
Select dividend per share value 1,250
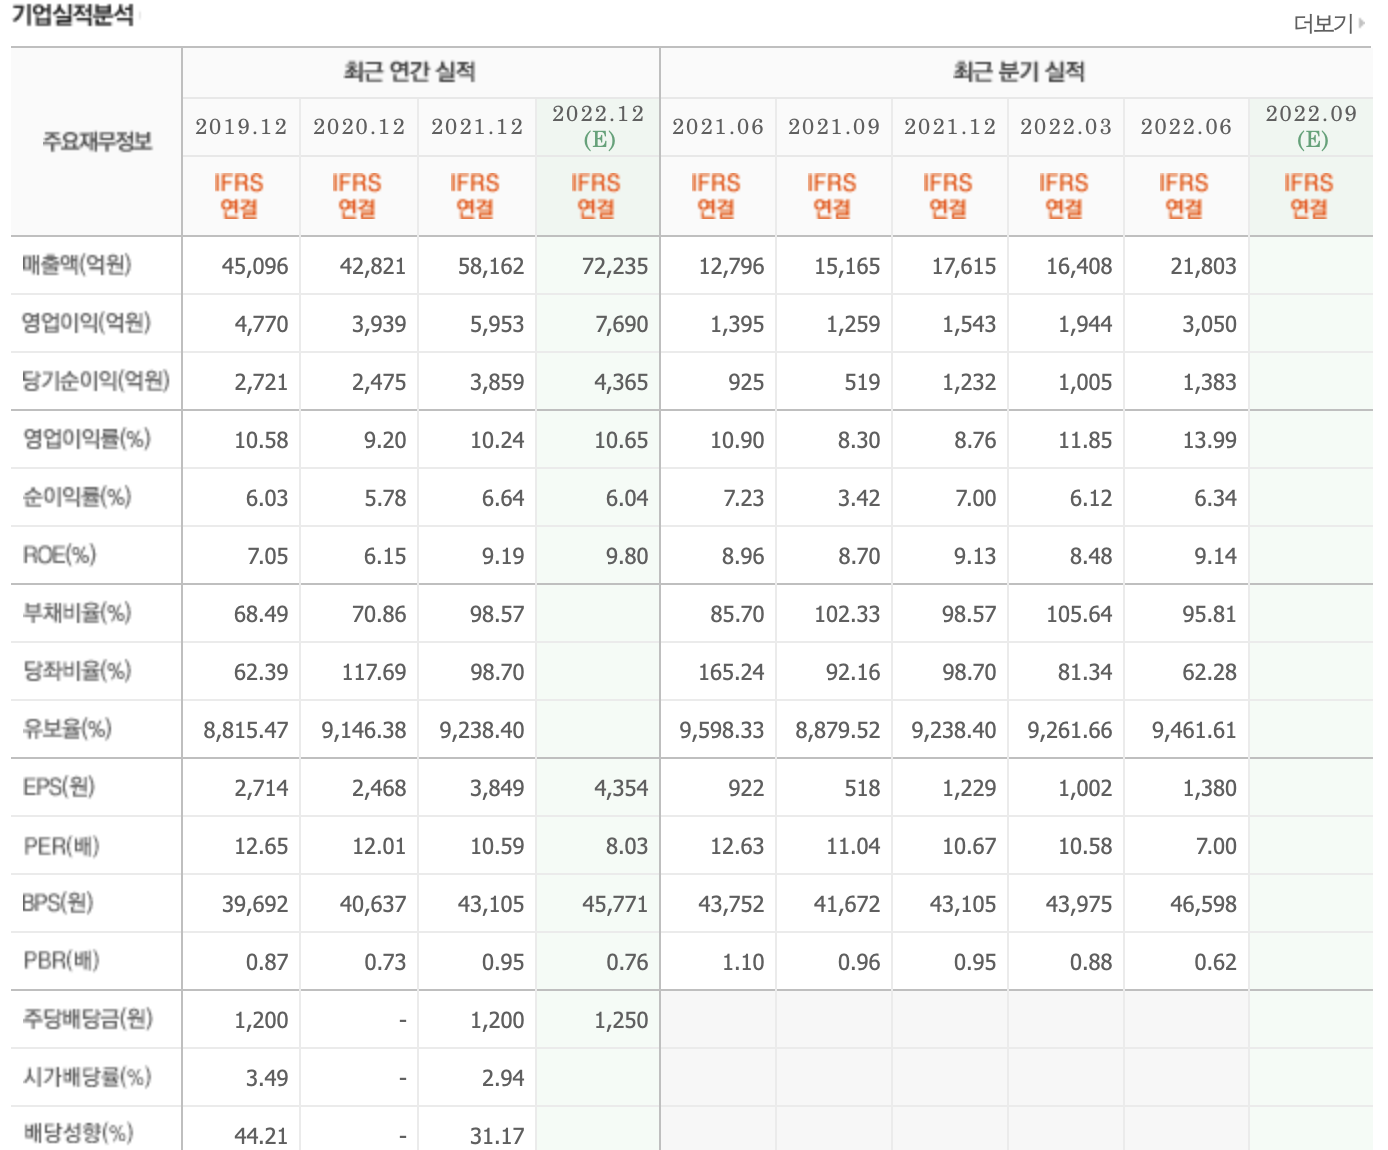(x=621, y=1021)
